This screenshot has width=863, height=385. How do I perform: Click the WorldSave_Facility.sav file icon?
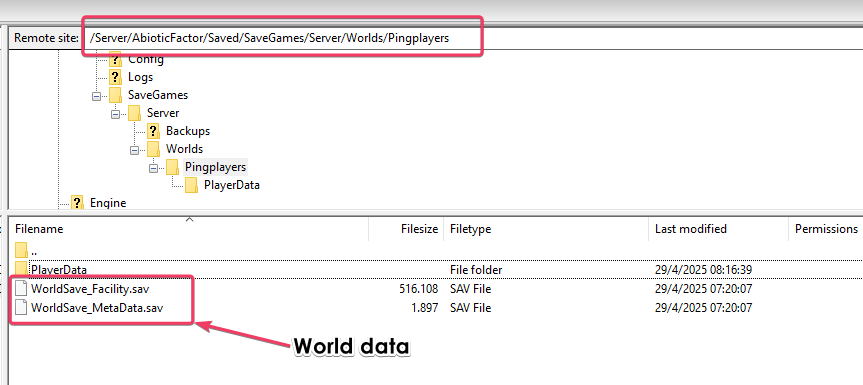coord(21,289)
